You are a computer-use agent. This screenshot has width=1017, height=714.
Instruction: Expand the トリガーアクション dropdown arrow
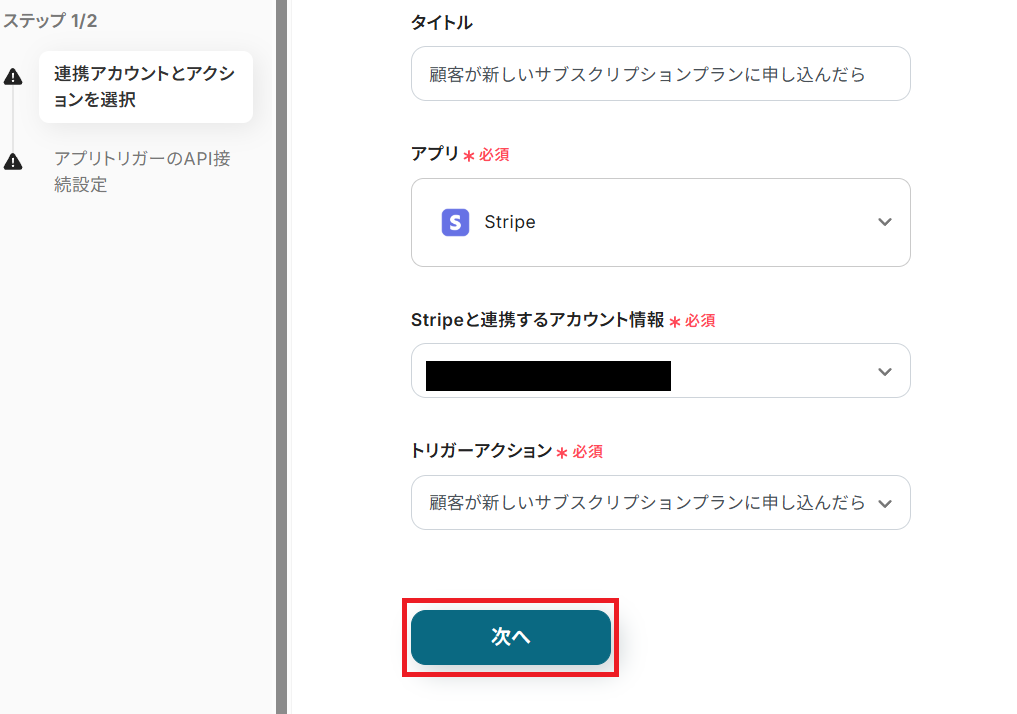(x=884, y=503)
